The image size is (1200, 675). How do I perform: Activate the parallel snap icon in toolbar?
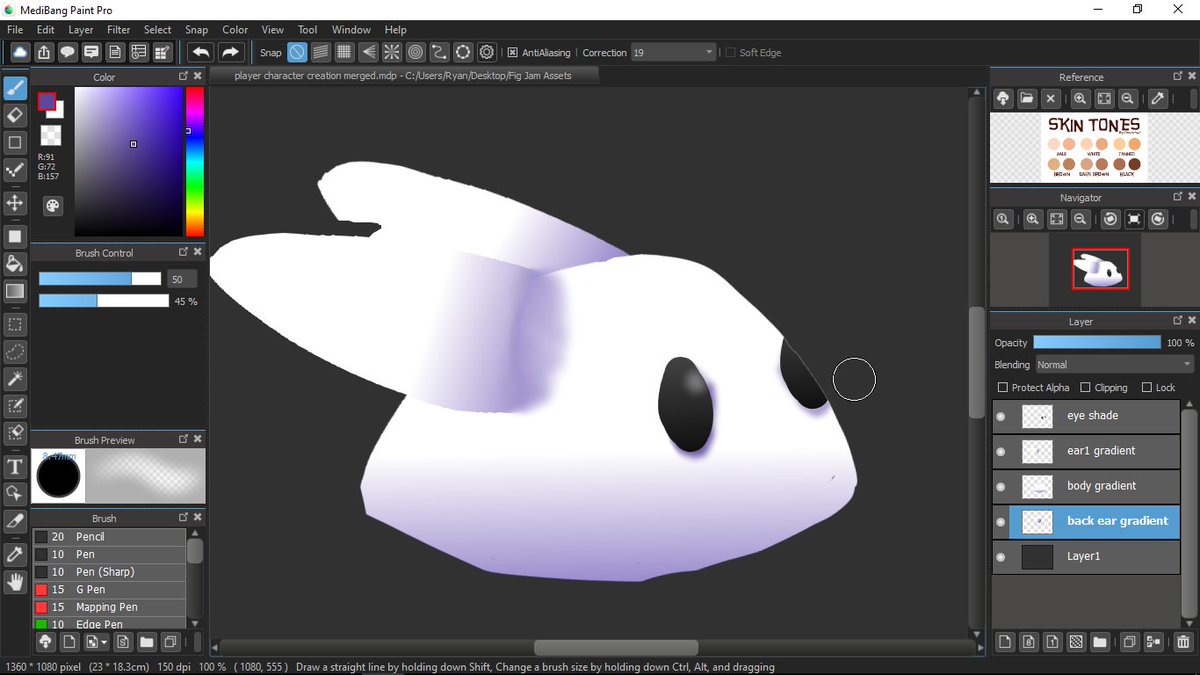pyautogui.click(x=320, y=52)
